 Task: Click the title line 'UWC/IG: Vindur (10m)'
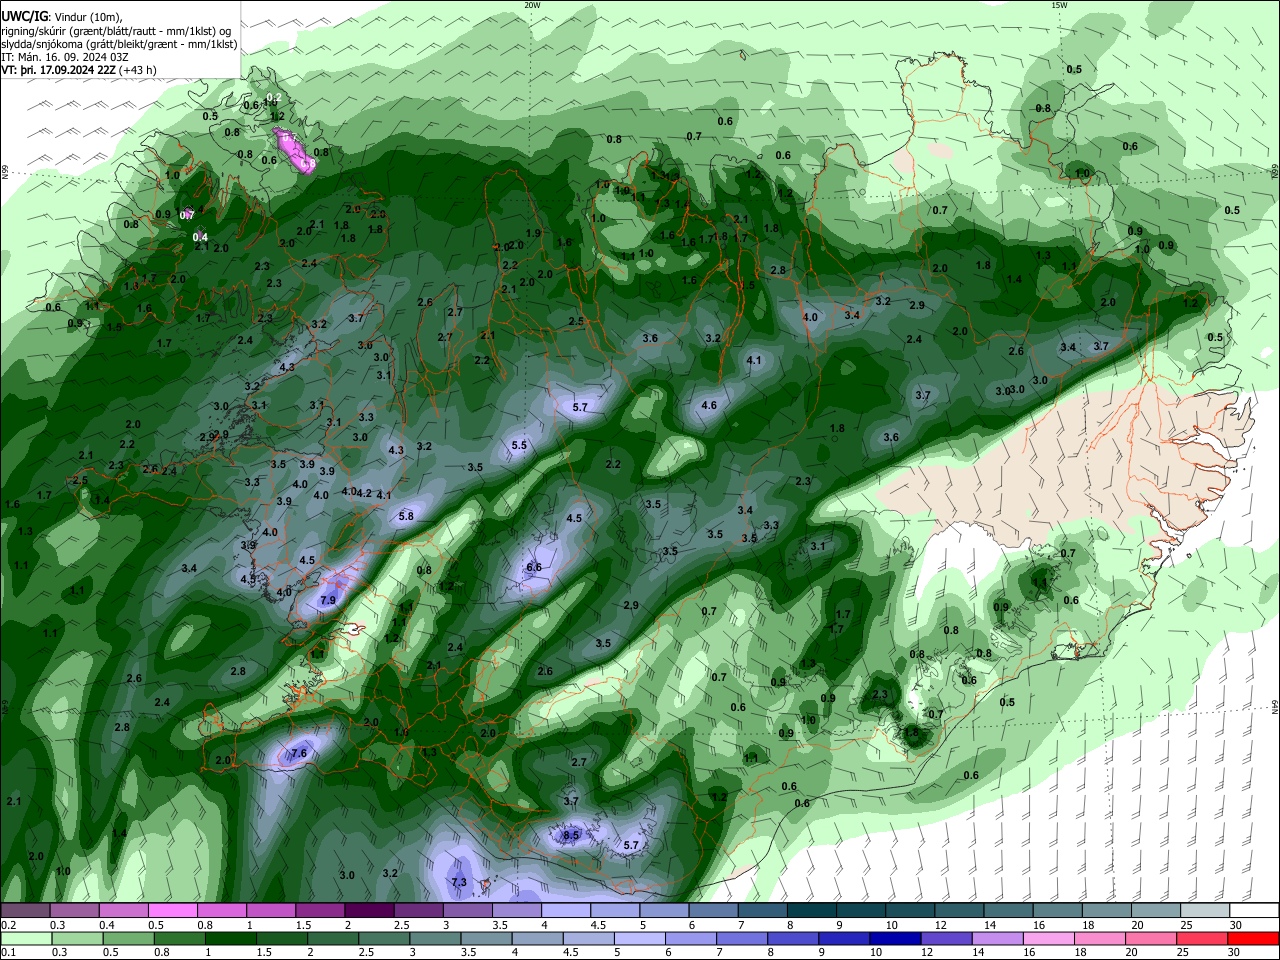click(x=62, y=17)
